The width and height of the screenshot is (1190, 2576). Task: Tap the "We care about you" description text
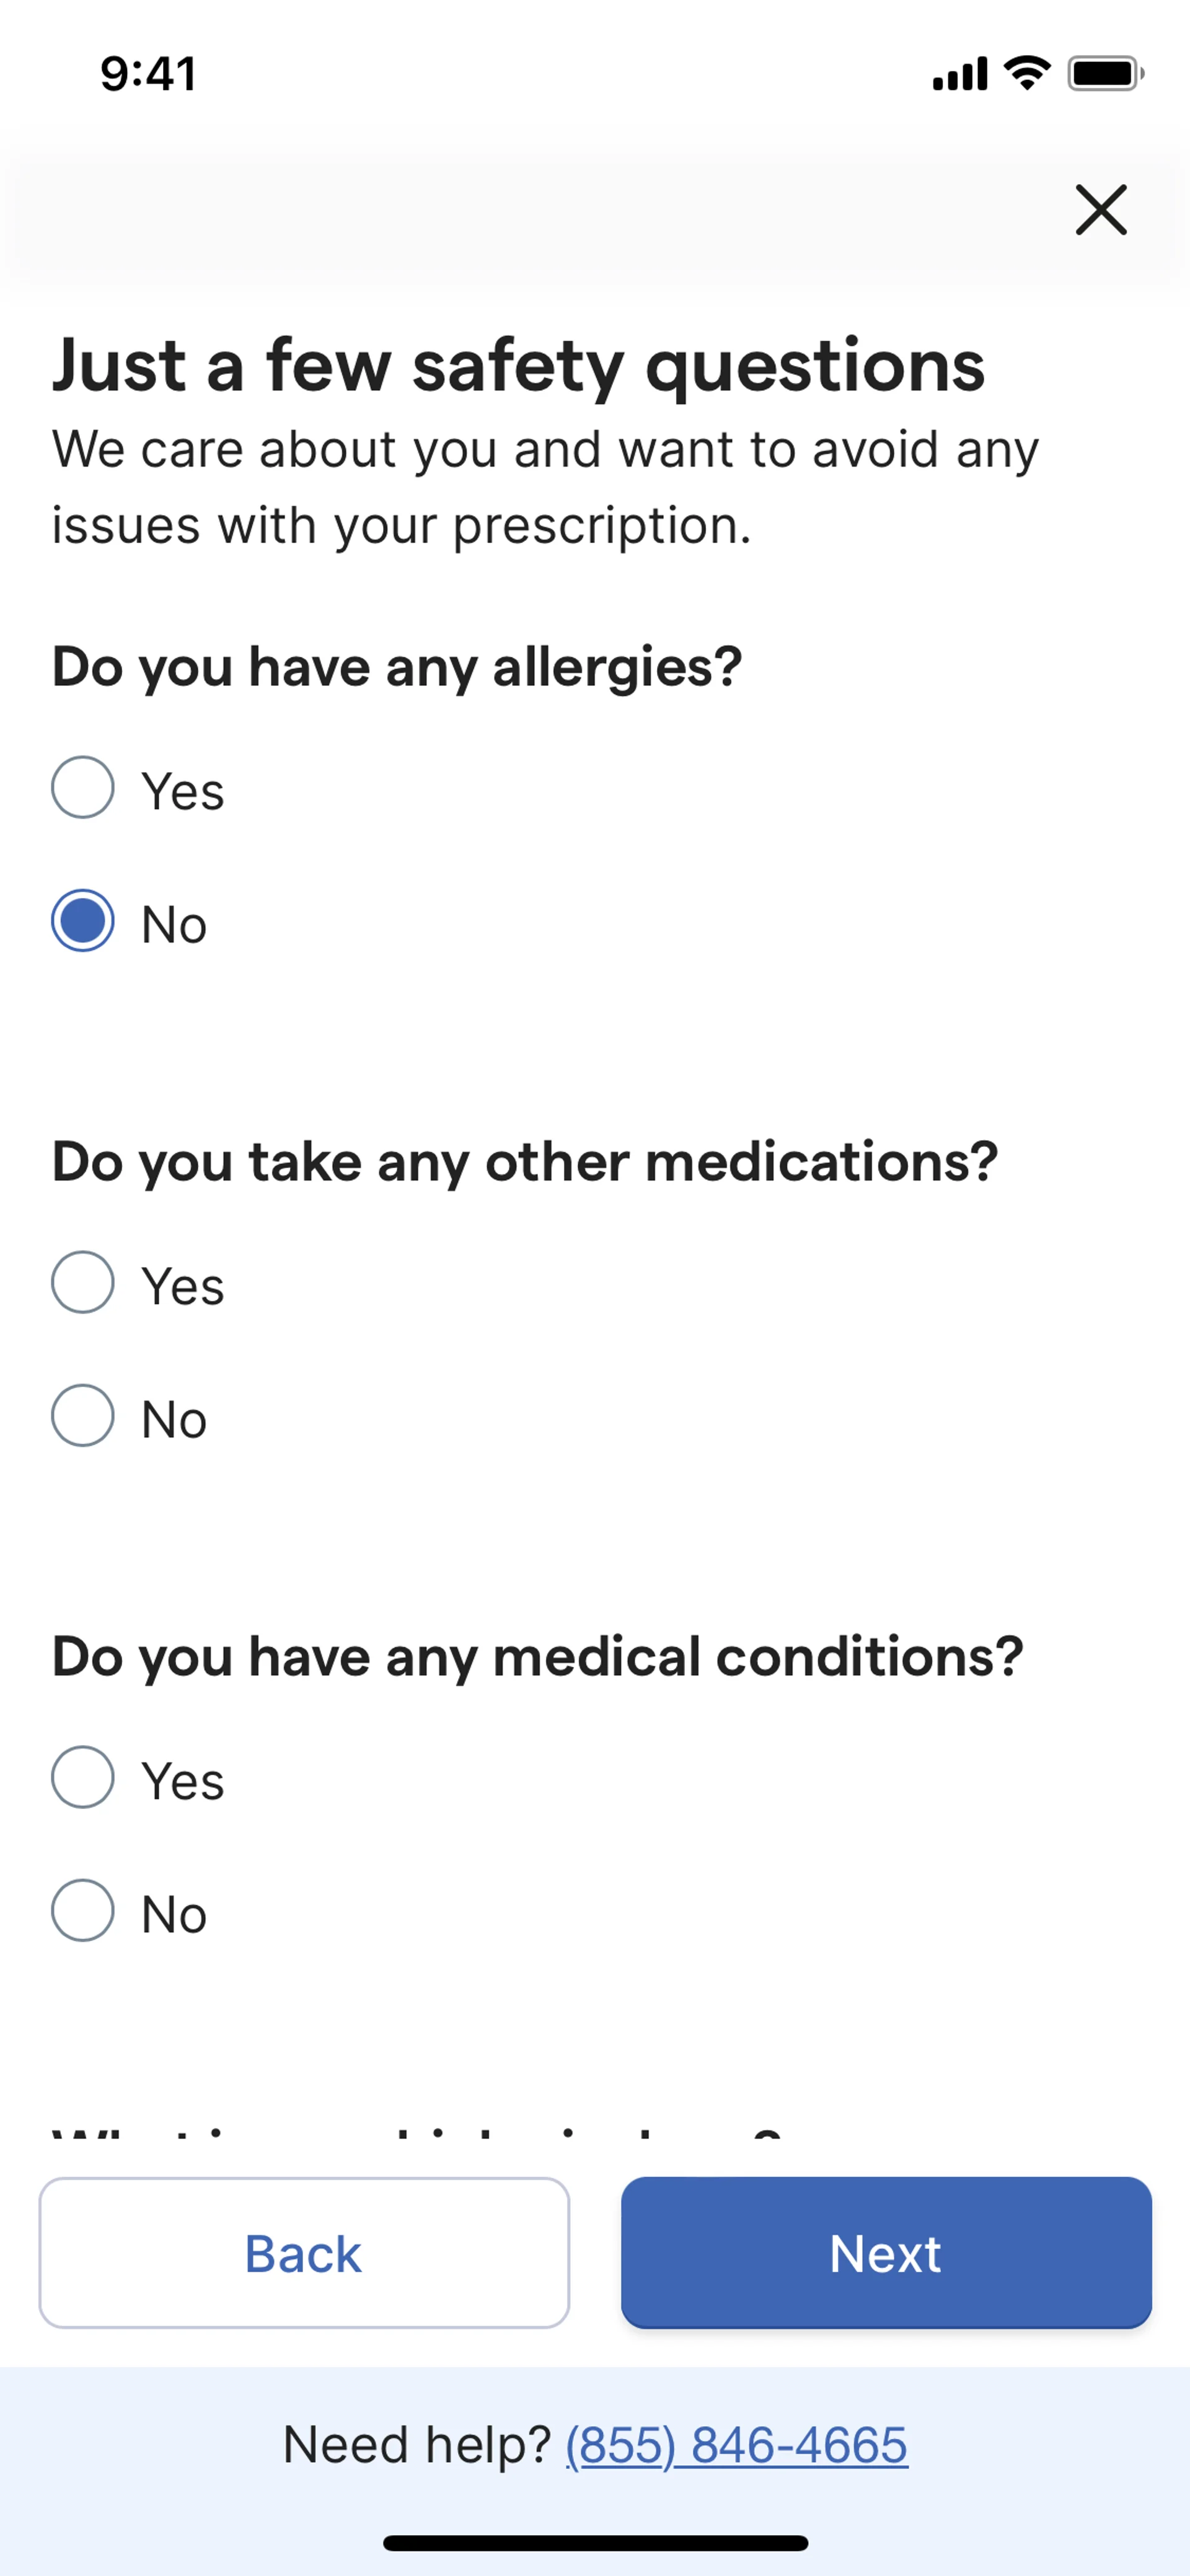coord(545,487)
